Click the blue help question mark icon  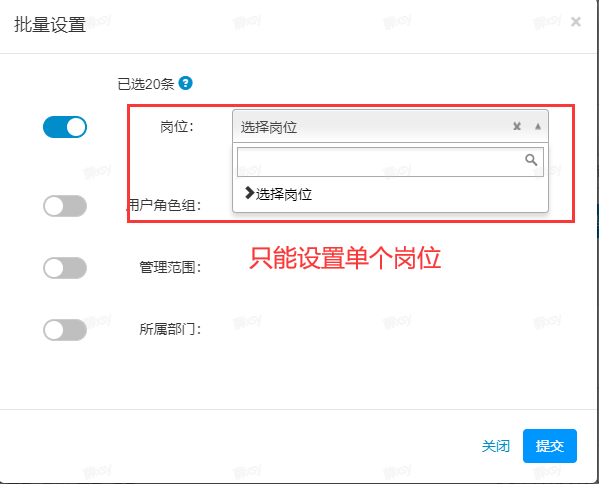point(186,83)
